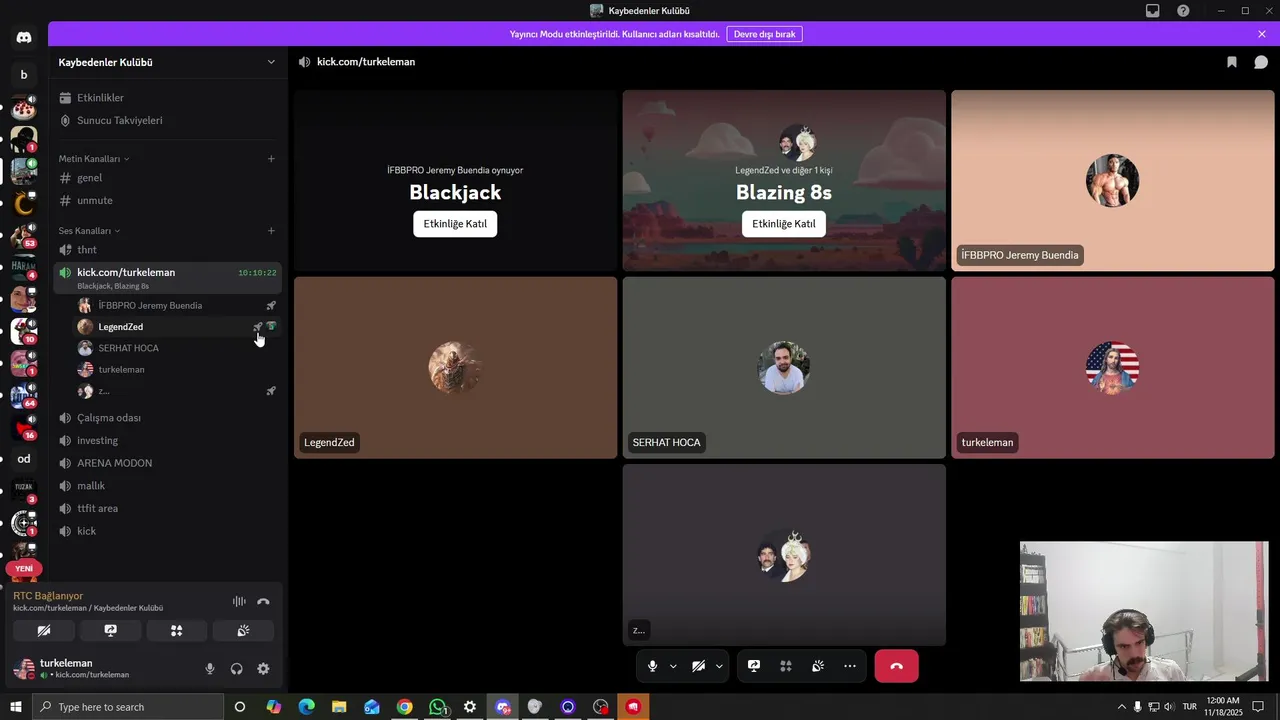Select the genel text channel
This screenshot has height=720, width=1280.
167,178
